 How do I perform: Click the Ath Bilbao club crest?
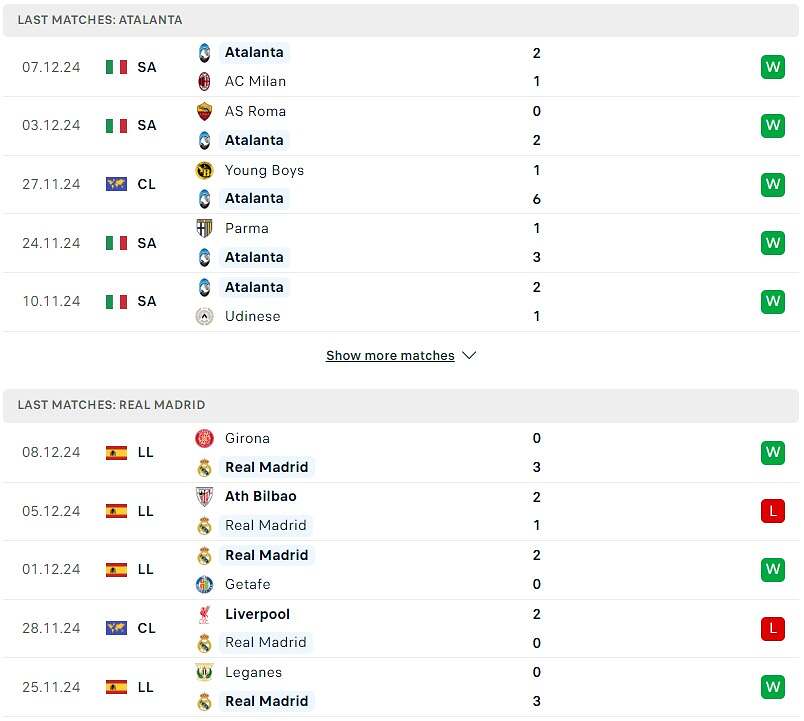click(204, 496)
